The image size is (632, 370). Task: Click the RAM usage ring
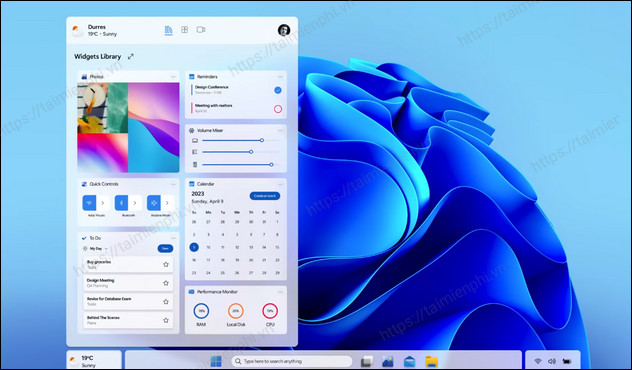201,311
